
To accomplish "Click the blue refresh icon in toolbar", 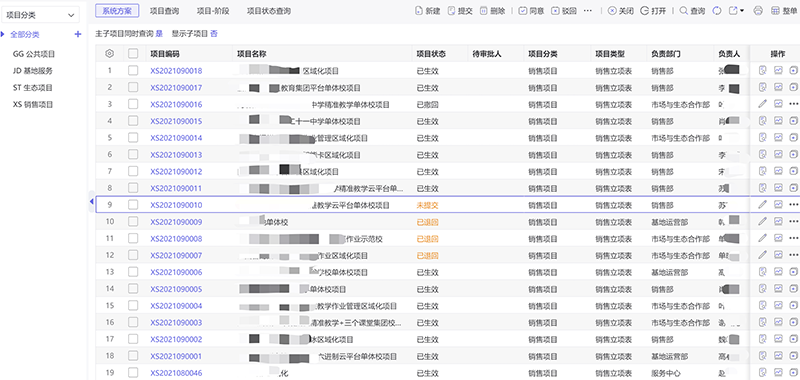I will 717,11.
